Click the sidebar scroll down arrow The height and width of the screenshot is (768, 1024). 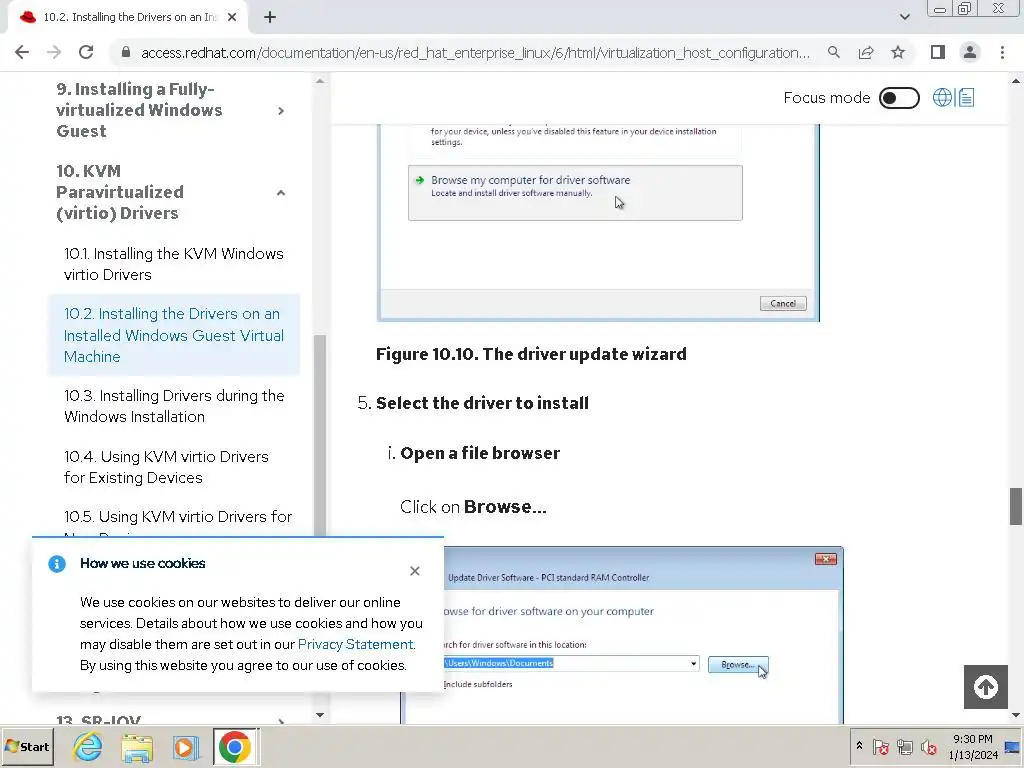click(320, 714)
